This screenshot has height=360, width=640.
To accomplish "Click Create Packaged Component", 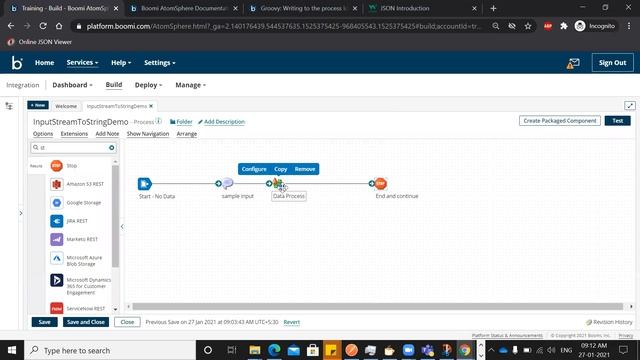I will (x=560, y=121).
